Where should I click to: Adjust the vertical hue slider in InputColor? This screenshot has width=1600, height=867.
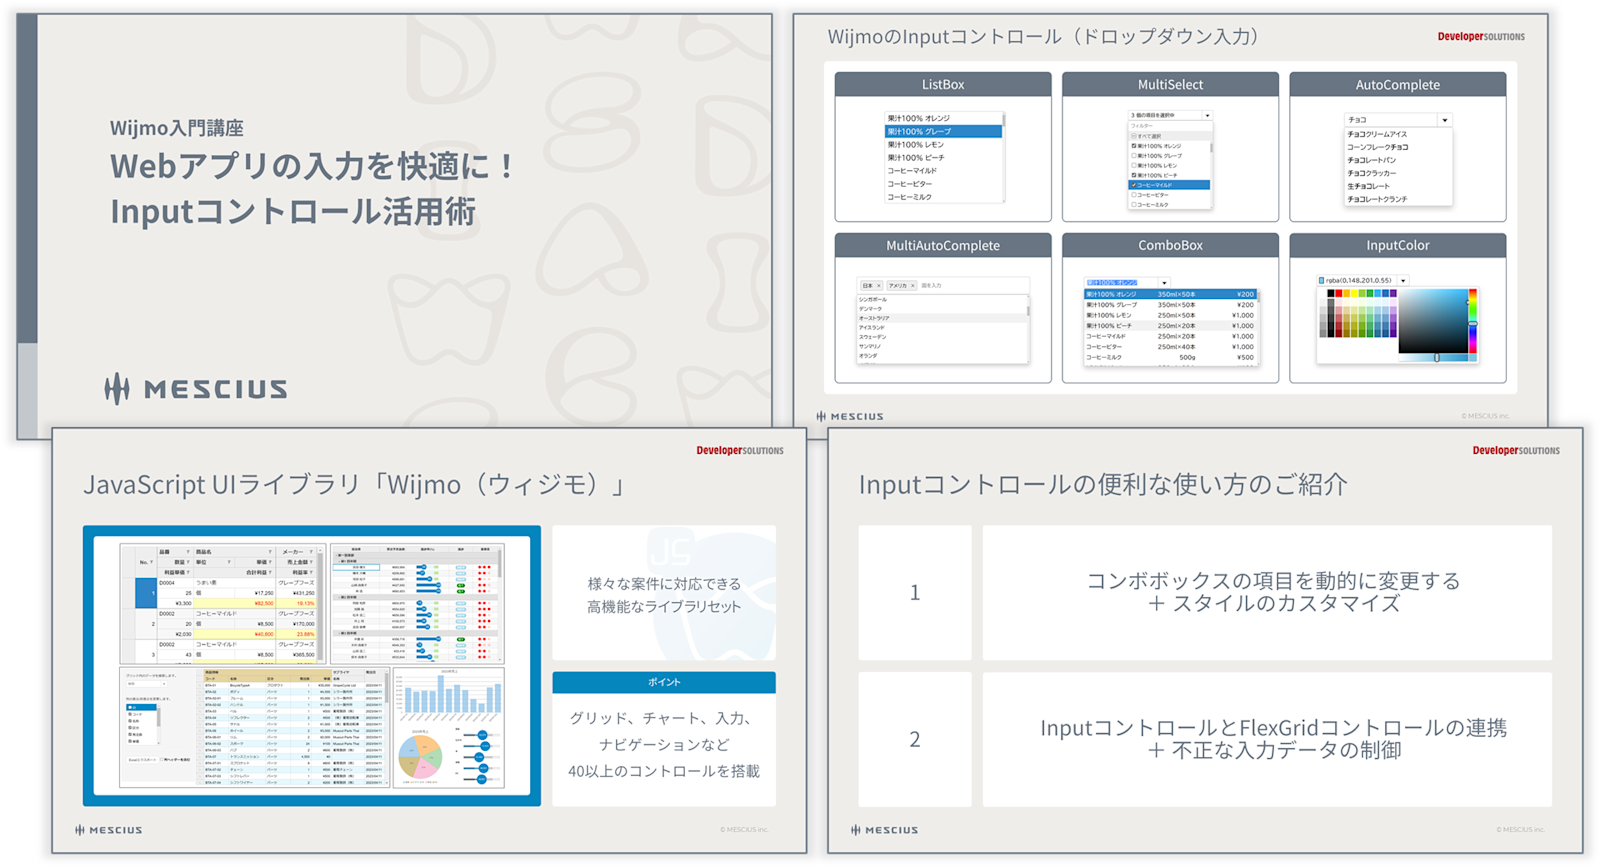(x=1472, y=321)
